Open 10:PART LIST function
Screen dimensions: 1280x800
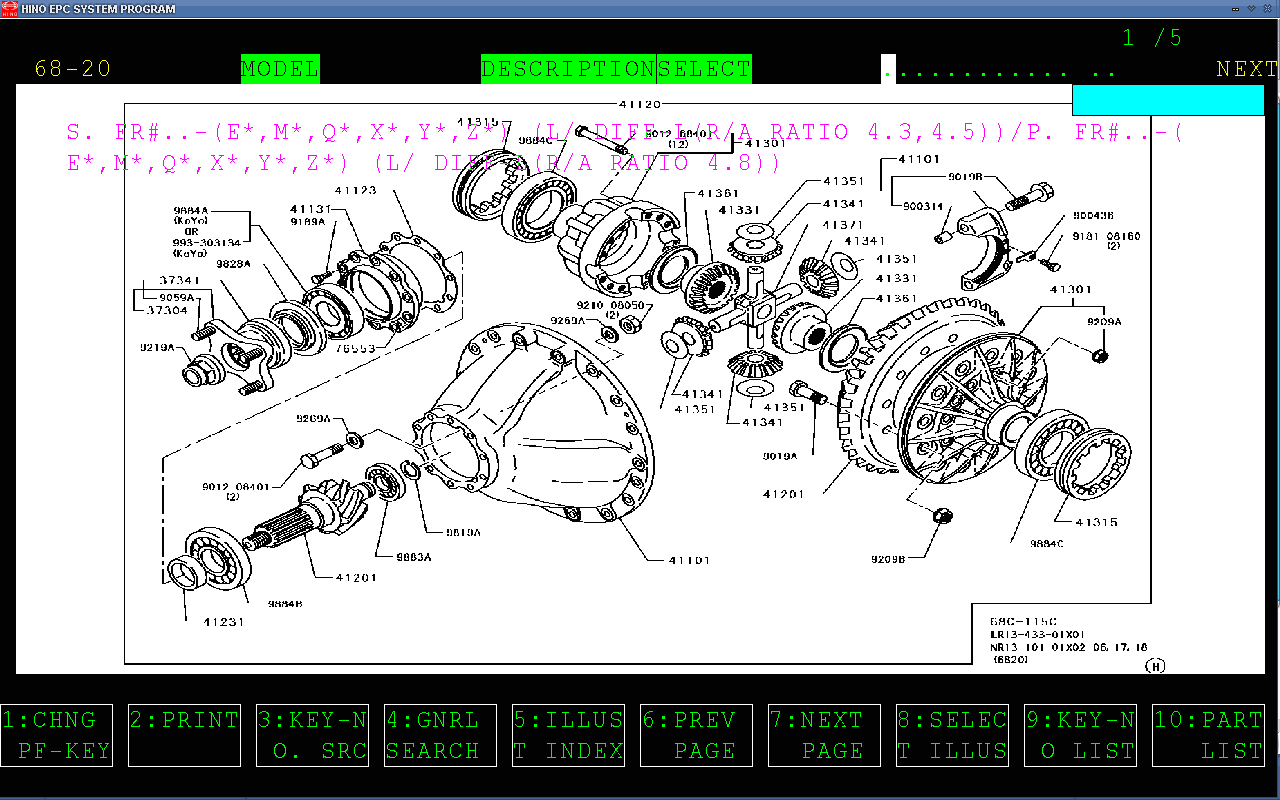click(x=1208, y=735)
